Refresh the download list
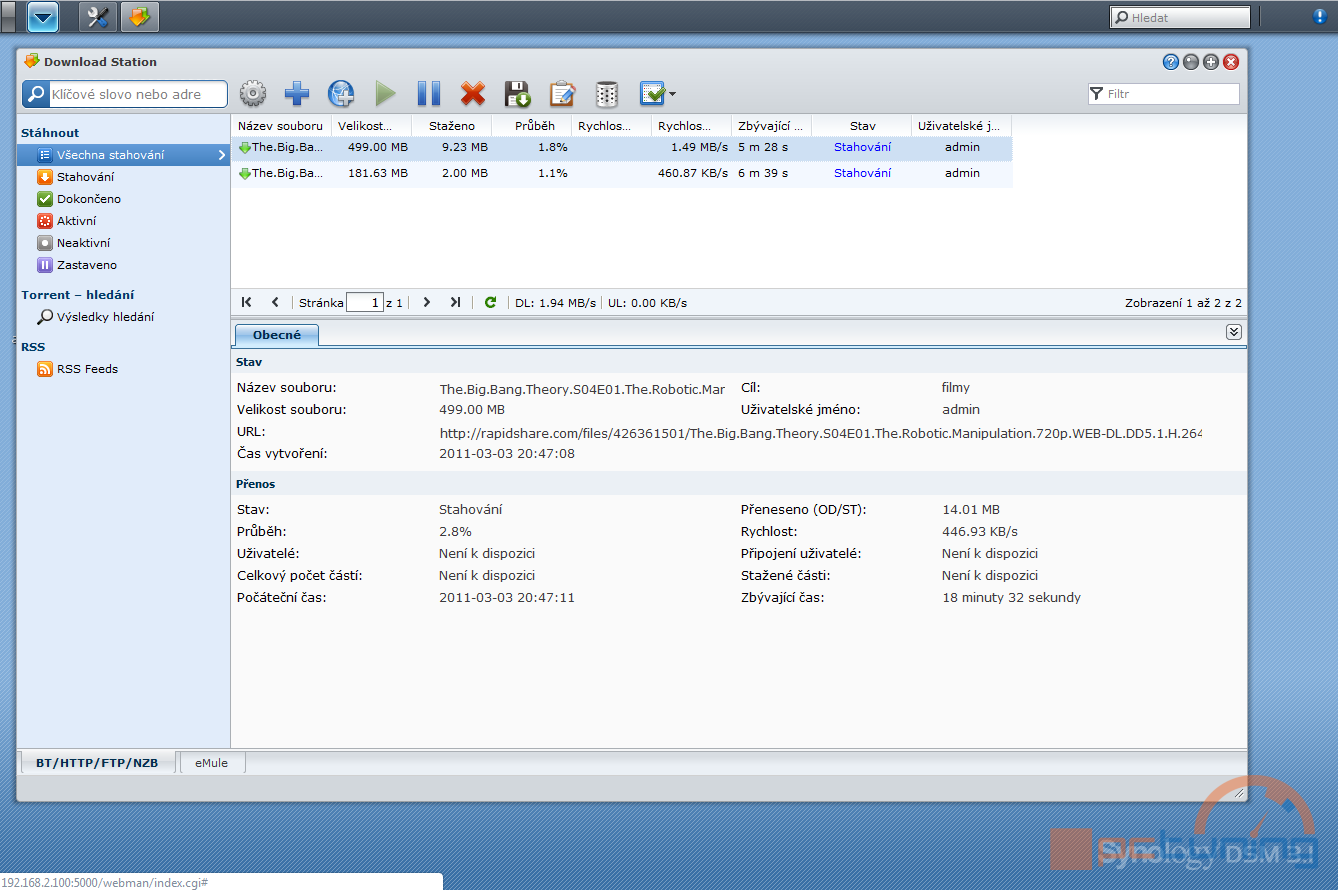 (490, 302)
